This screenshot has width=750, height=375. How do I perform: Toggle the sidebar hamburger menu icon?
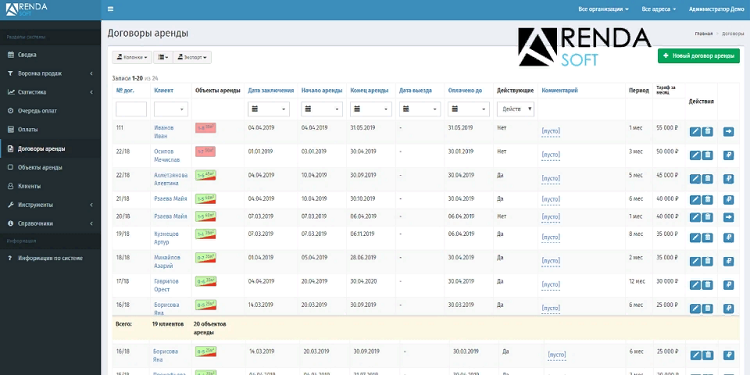coord(111,9)
